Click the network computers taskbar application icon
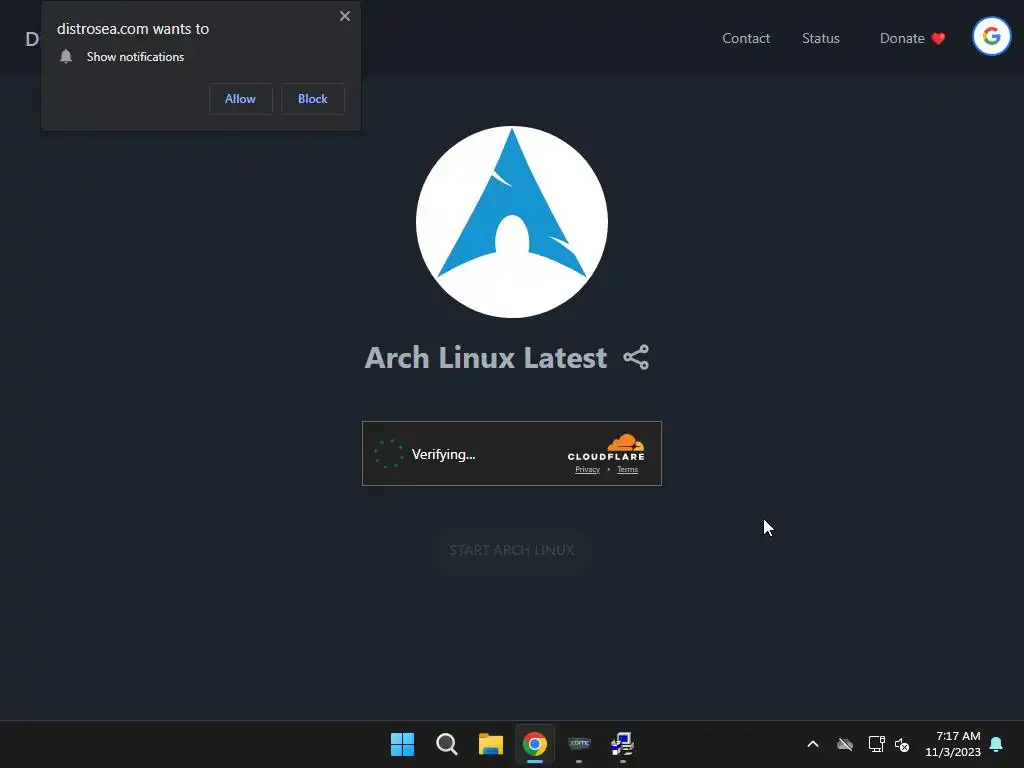This screenshot has height=768, width=1024. click(622, 744)
